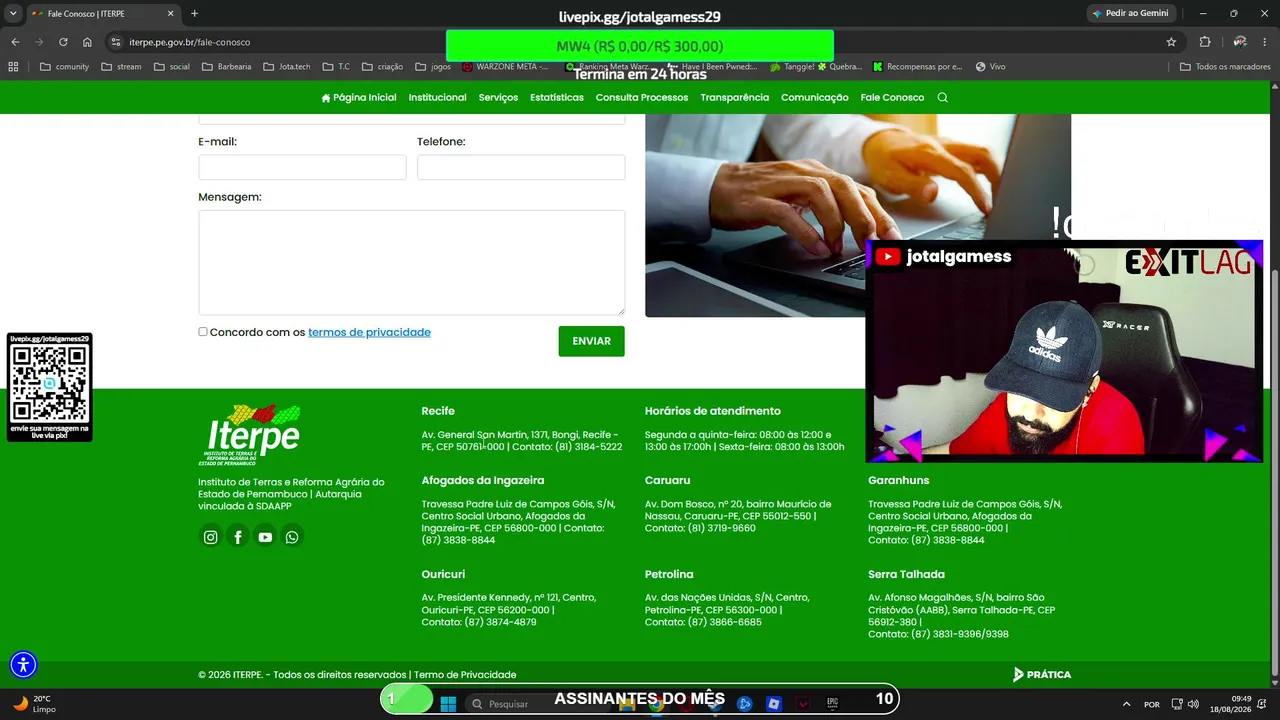Click the 'Petrolina' office heading
This screenshot has width=1280, height=720.
669,574
